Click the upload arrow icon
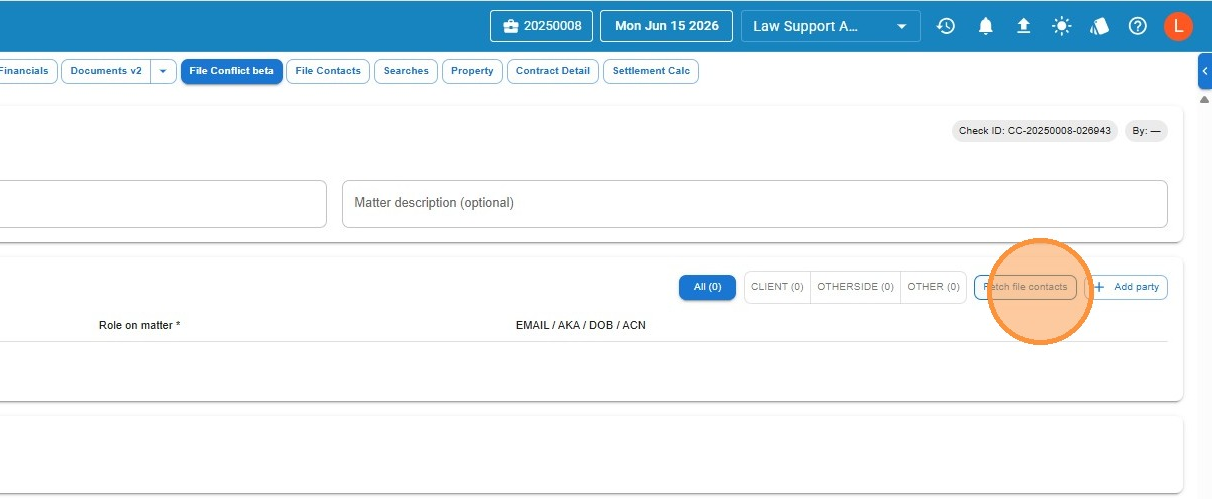Screen dimensions: 1212x499 pos(1023,26)
